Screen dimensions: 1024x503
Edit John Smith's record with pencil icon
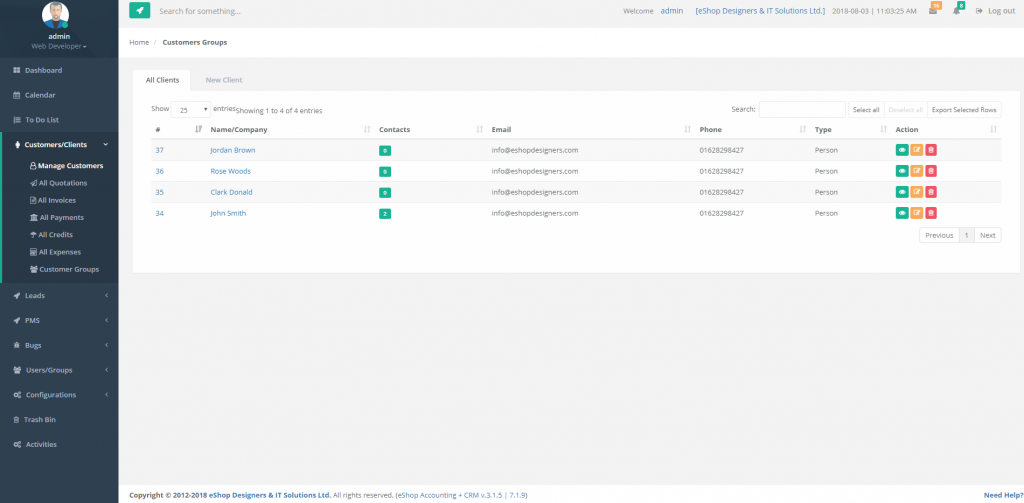tap(916, 213)
